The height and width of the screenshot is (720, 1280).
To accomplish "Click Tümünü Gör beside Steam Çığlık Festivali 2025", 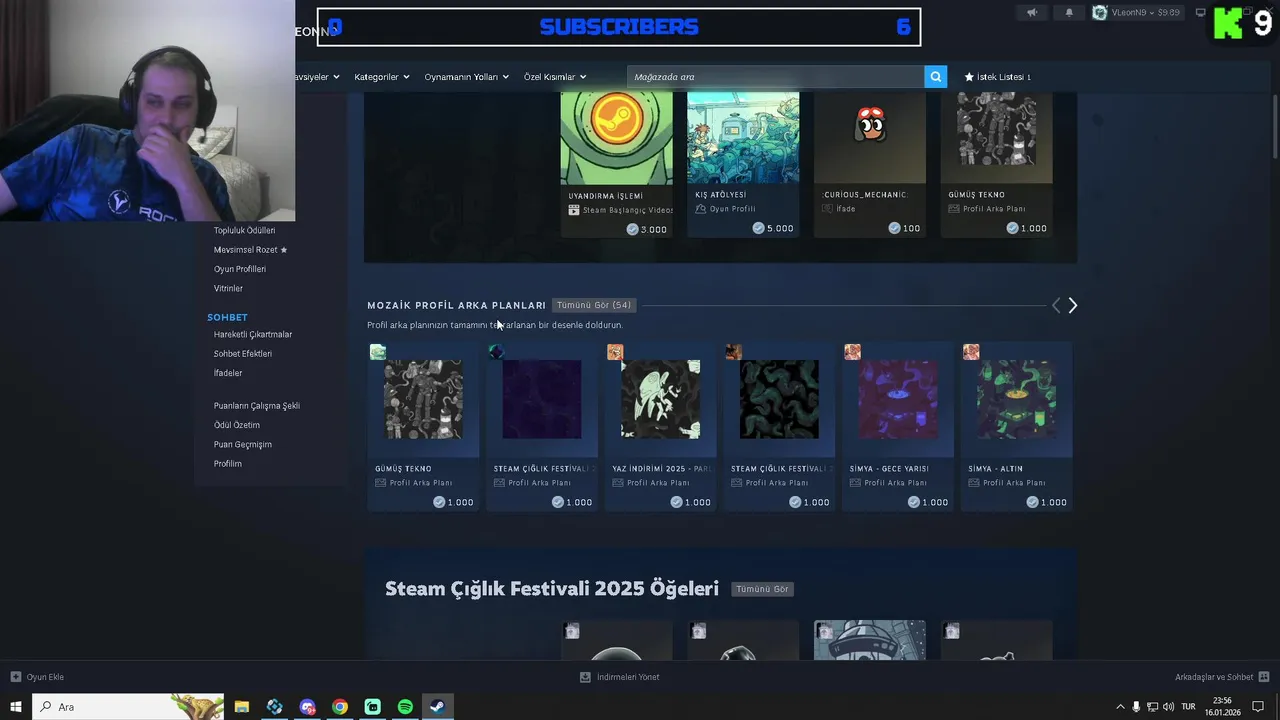I will (763, 589).
